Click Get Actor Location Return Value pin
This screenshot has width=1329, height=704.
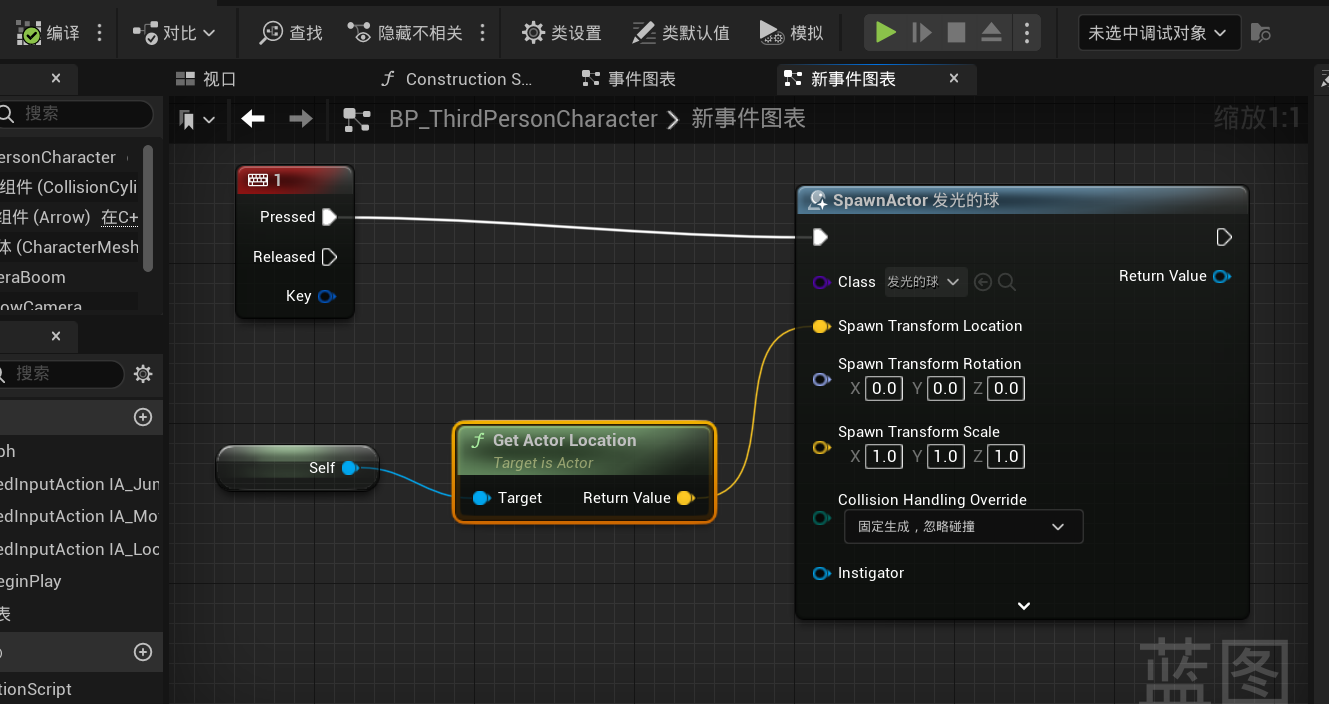click(686, 498)
